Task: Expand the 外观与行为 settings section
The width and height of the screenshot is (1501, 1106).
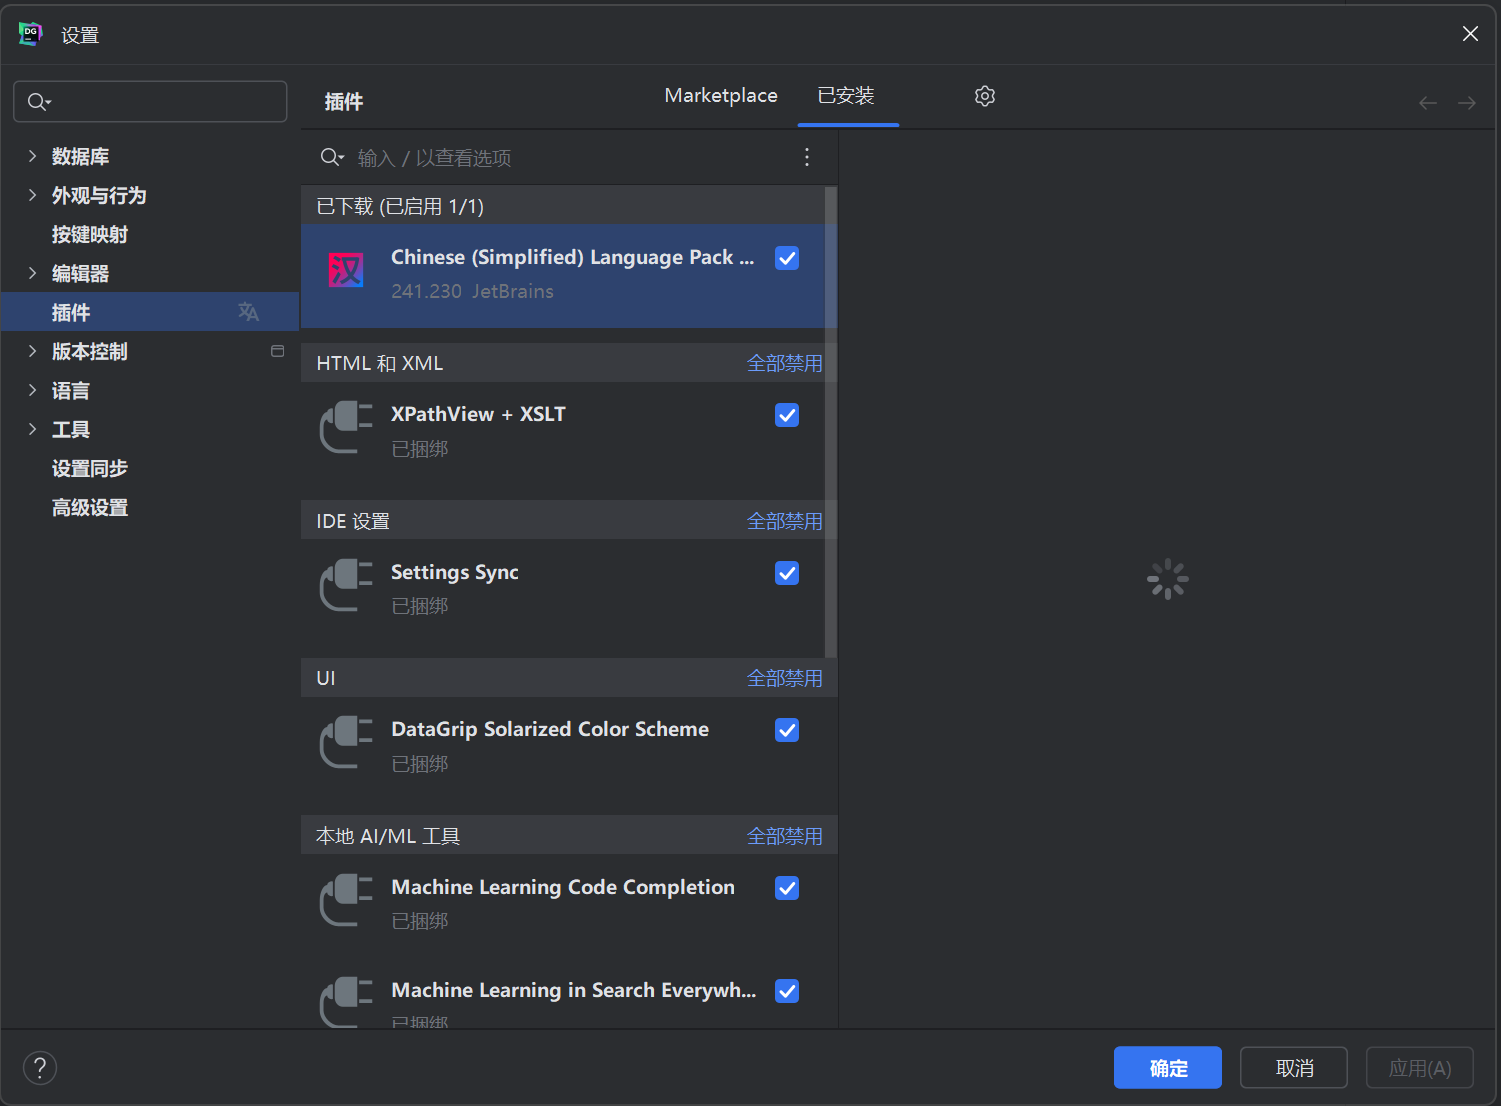Action: (32, 195)
